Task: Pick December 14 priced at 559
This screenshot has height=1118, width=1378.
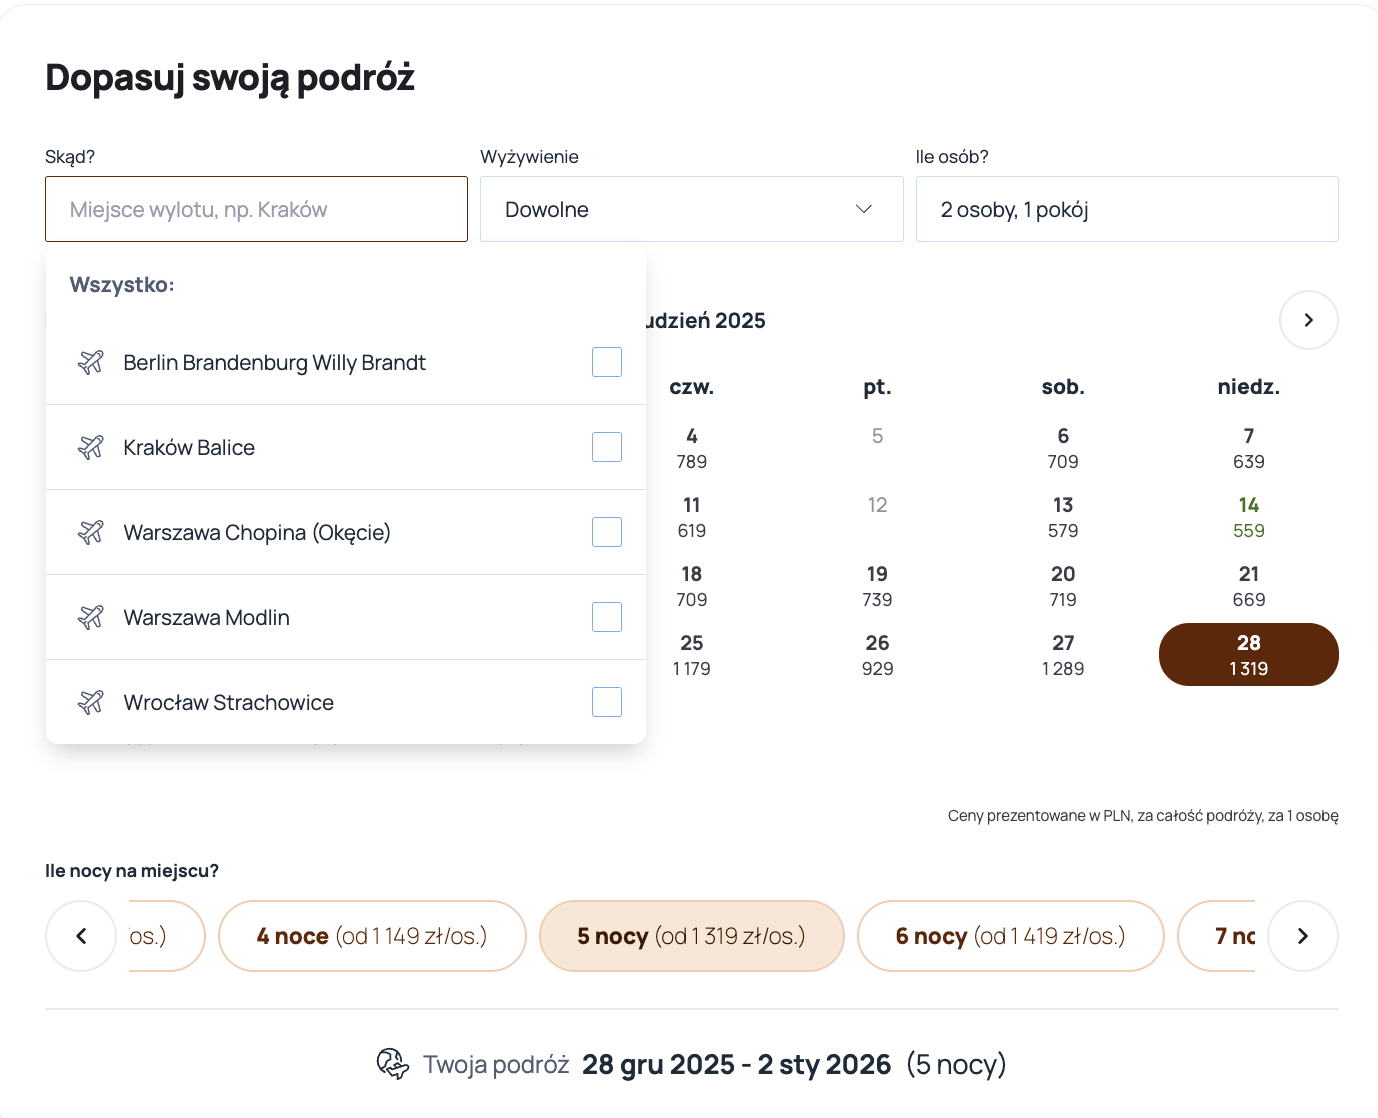Action: click(x=1248, y=517)
